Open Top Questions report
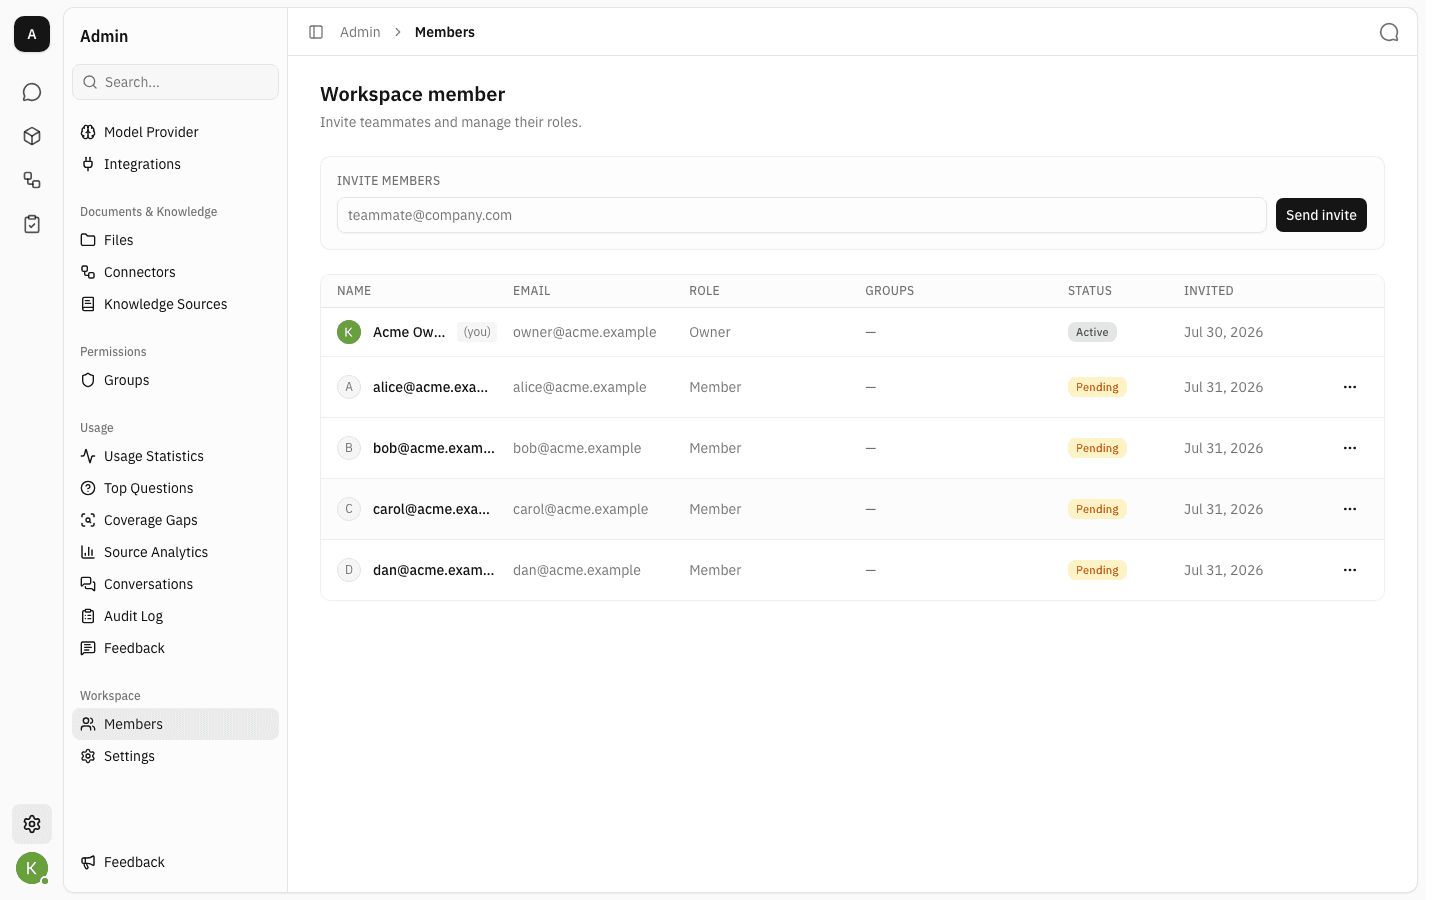1440x900 pixels. (175, 488)
